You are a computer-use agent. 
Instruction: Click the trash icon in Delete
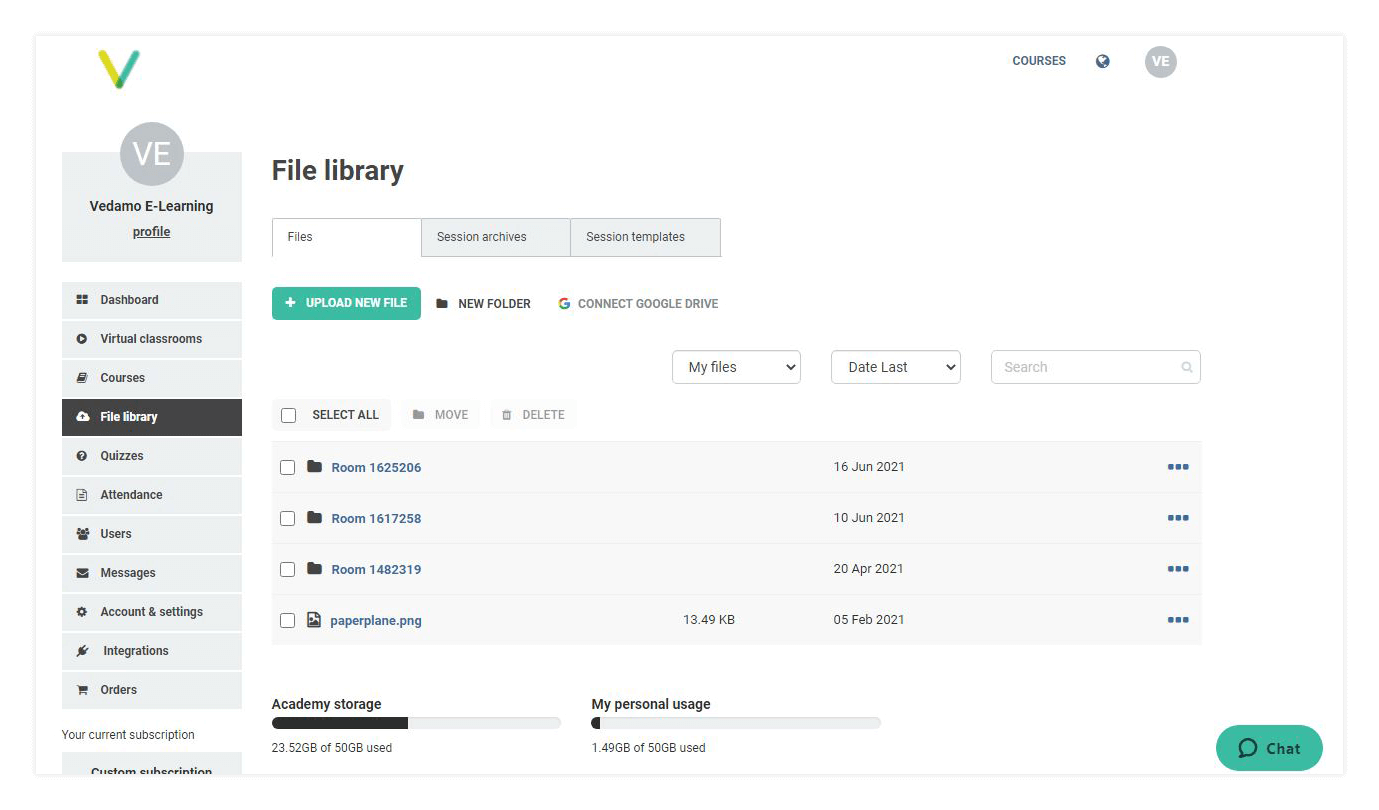[507, 415]
